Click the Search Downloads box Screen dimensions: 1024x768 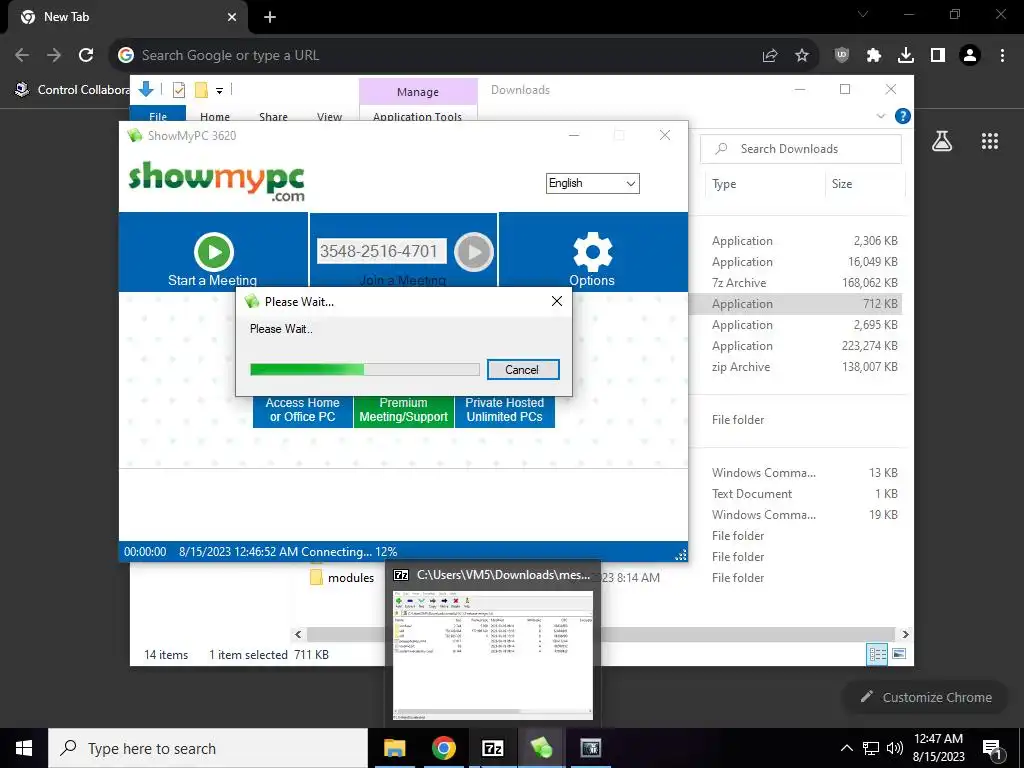(801, 149)
